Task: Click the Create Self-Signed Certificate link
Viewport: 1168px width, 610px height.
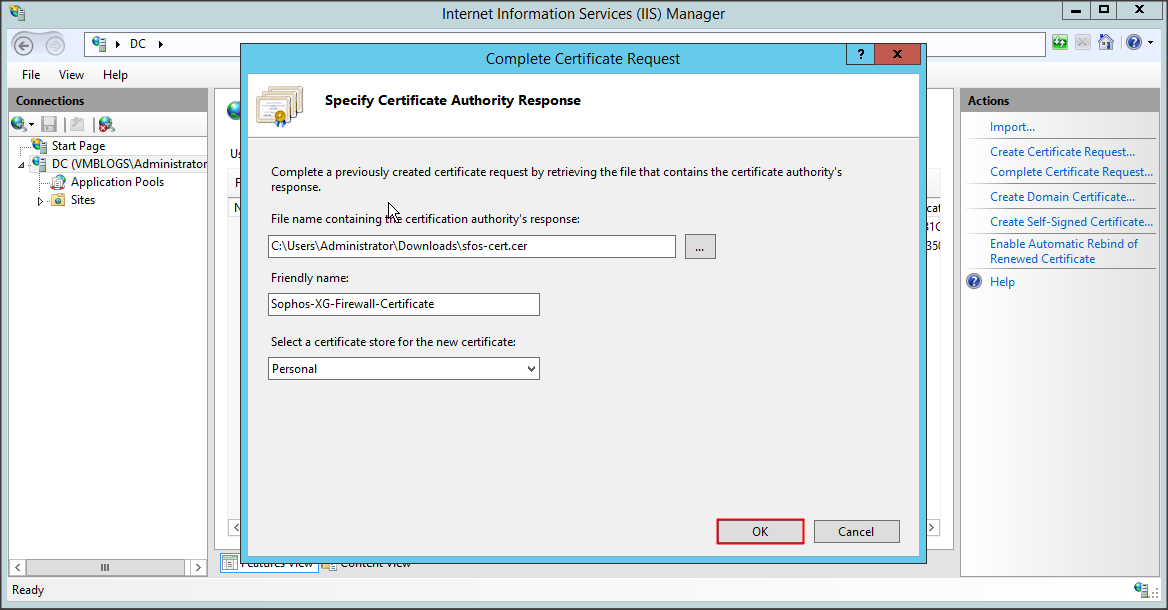Action: (1071, 222)
